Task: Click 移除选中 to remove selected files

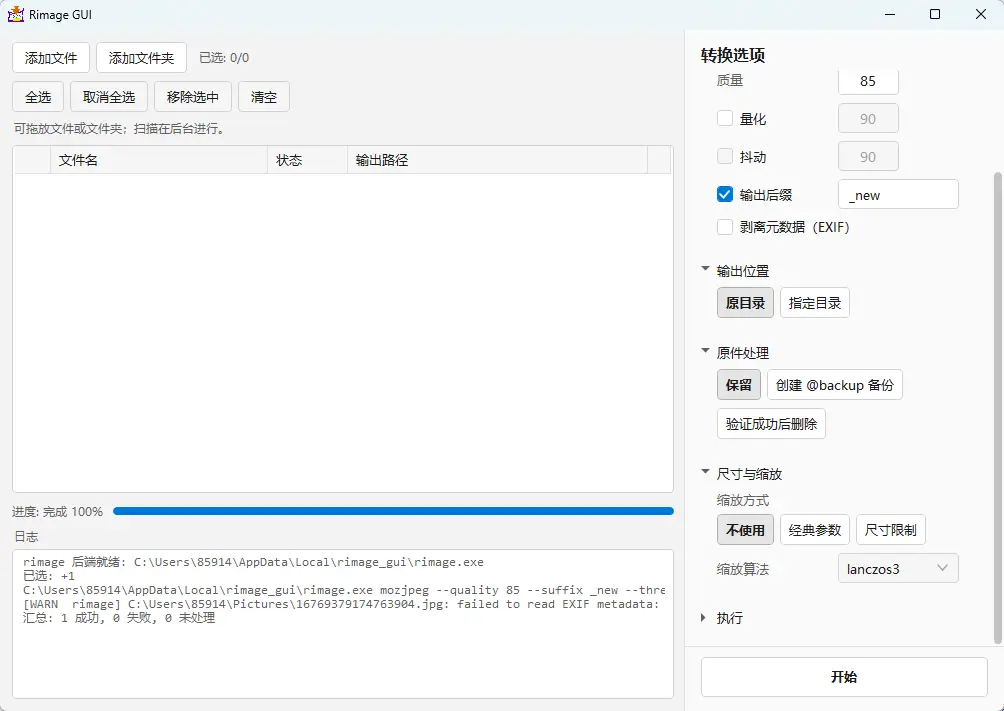Action: [x=193, y=97]
